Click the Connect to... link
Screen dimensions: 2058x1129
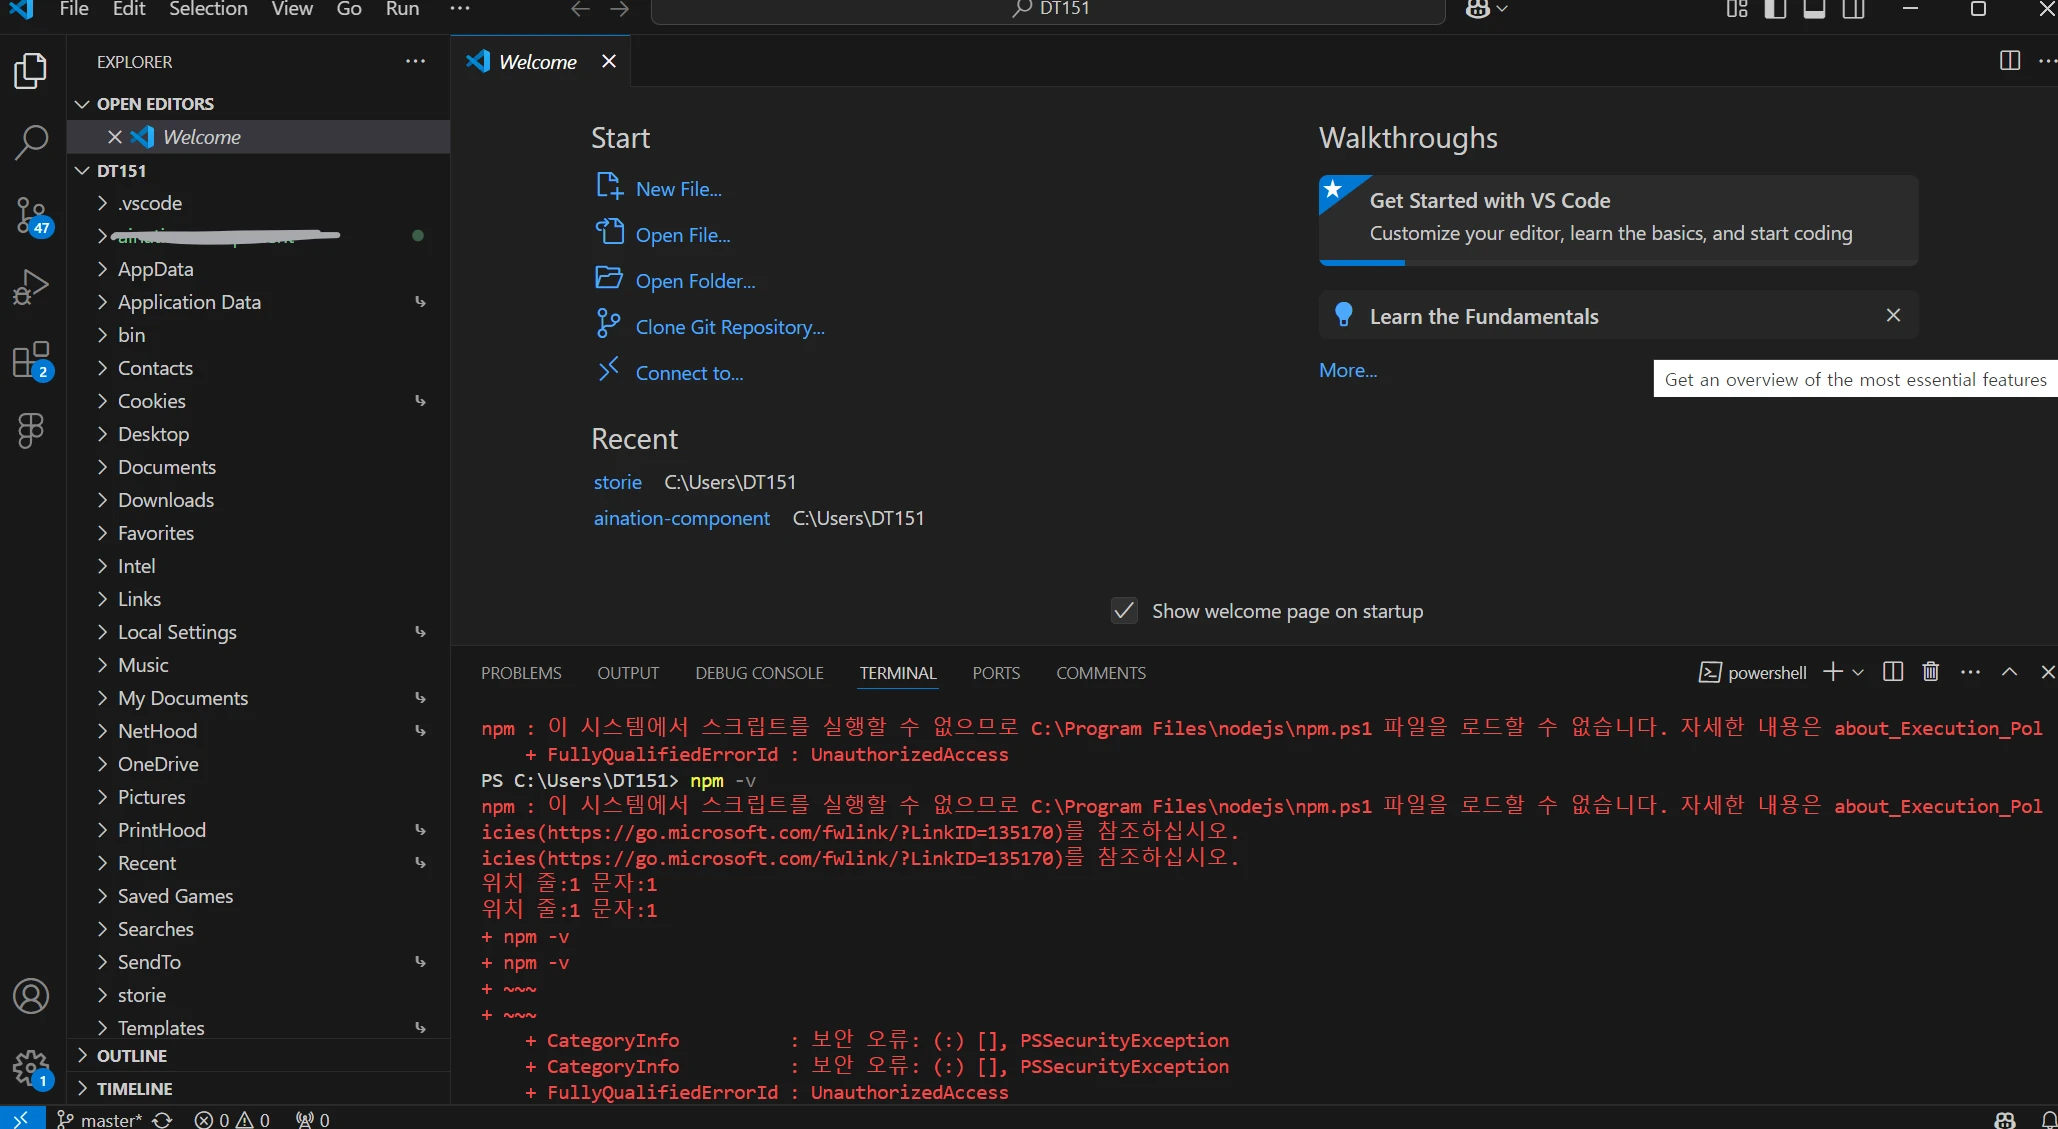click(689, 373)
